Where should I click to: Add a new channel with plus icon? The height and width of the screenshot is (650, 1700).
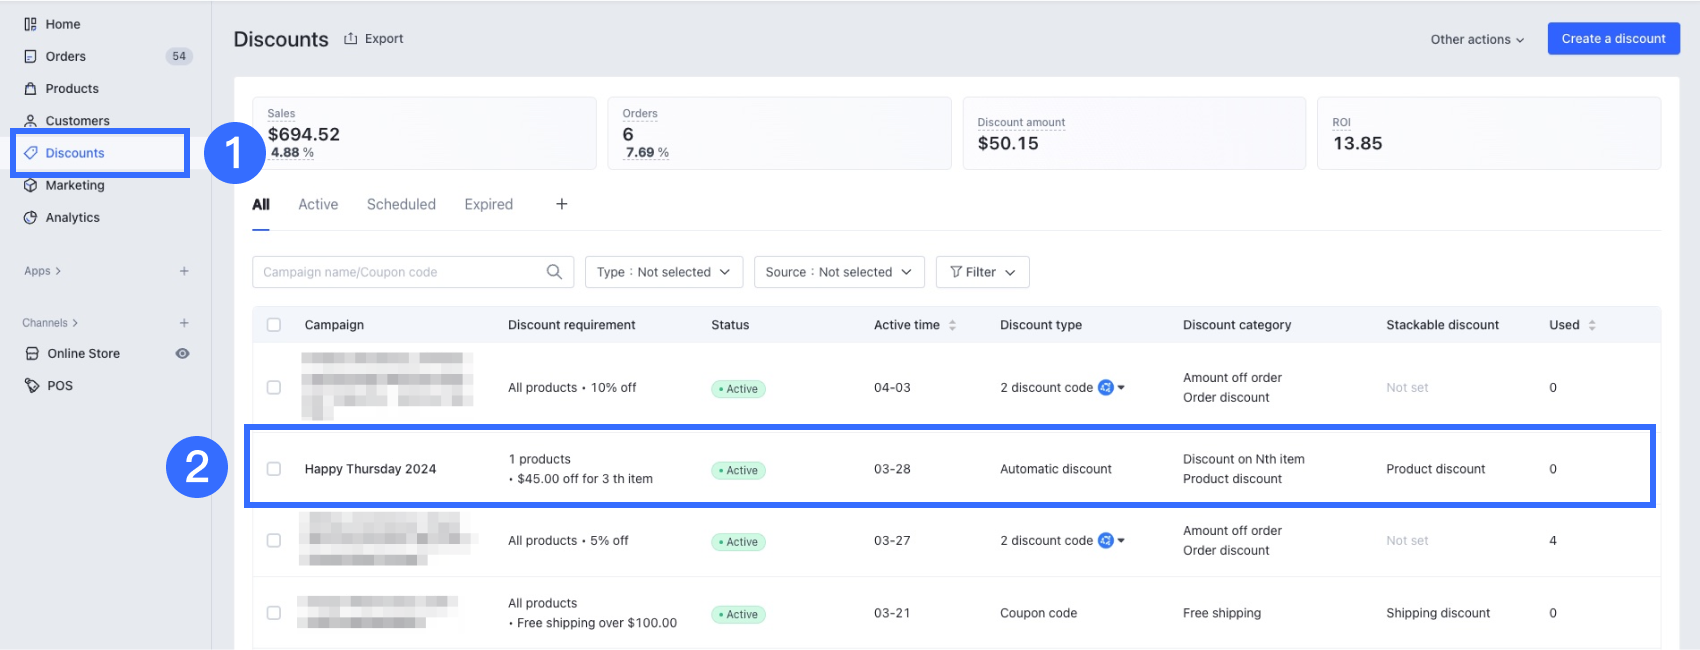[x=184, y=323]
